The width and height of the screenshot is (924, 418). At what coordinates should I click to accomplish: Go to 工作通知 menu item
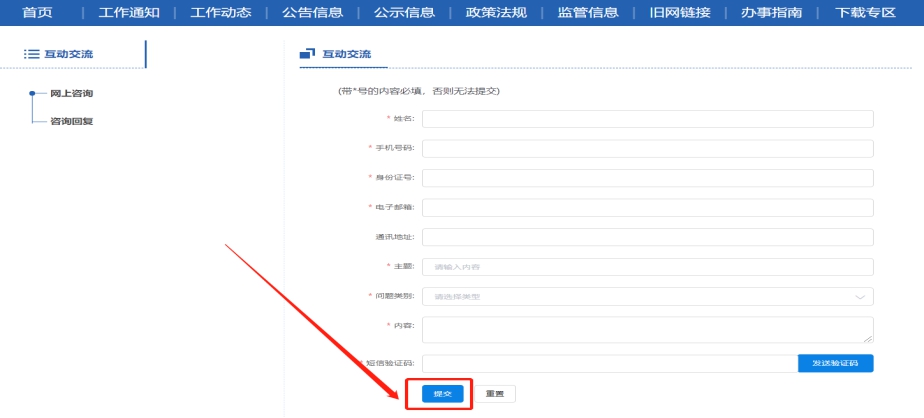pyautogui.click(x=129, y=12)
